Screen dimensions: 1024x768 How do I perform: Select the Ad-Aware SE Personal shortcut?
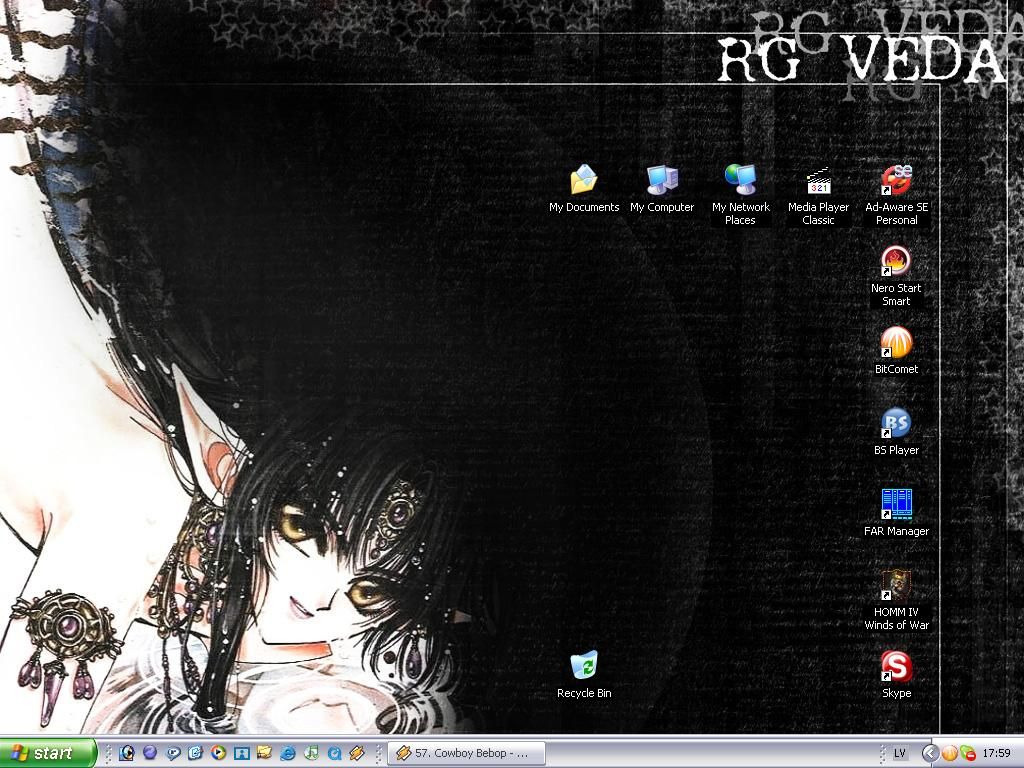point(896,195)
